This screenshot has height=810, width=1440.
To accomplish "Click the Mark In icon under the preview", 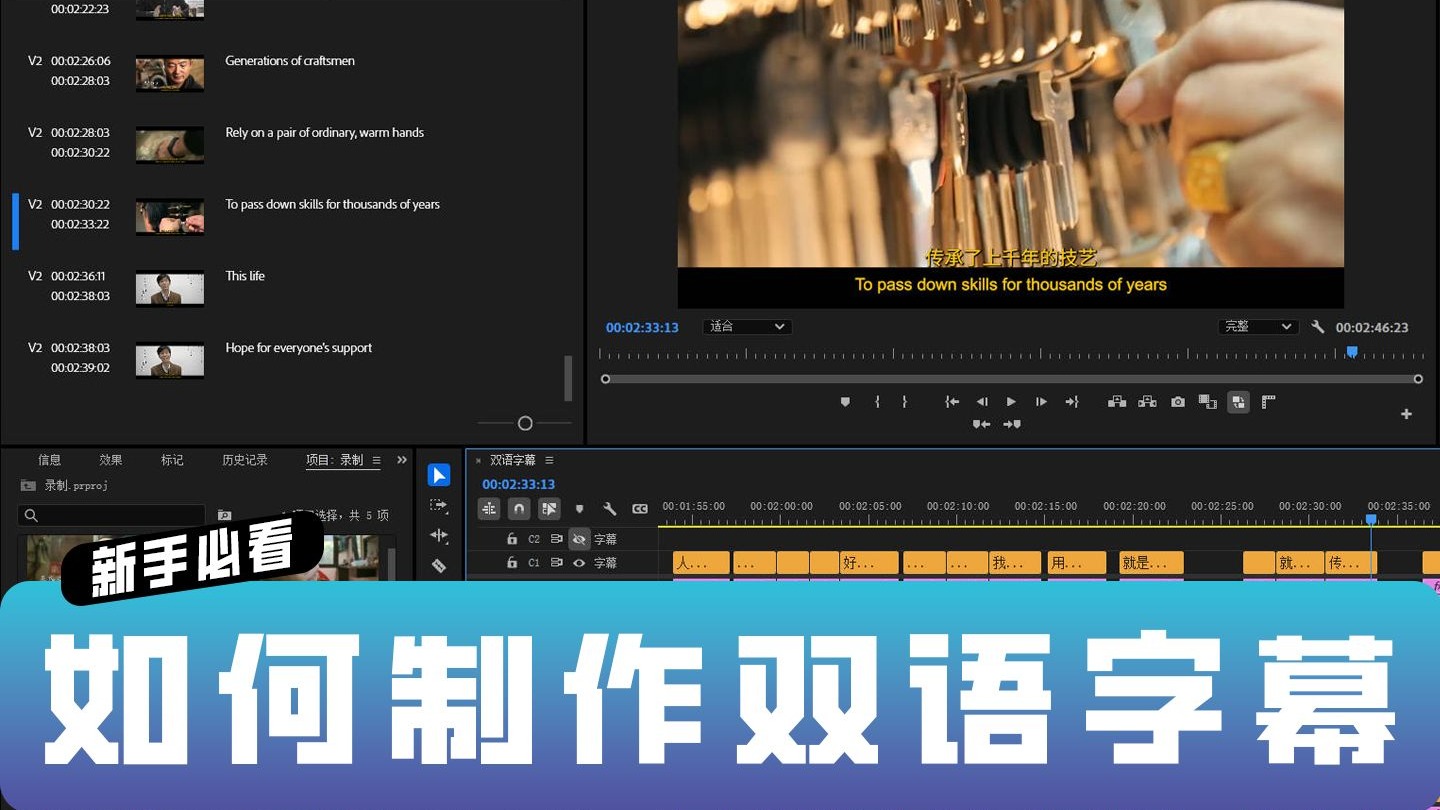I will click(878, 401).
